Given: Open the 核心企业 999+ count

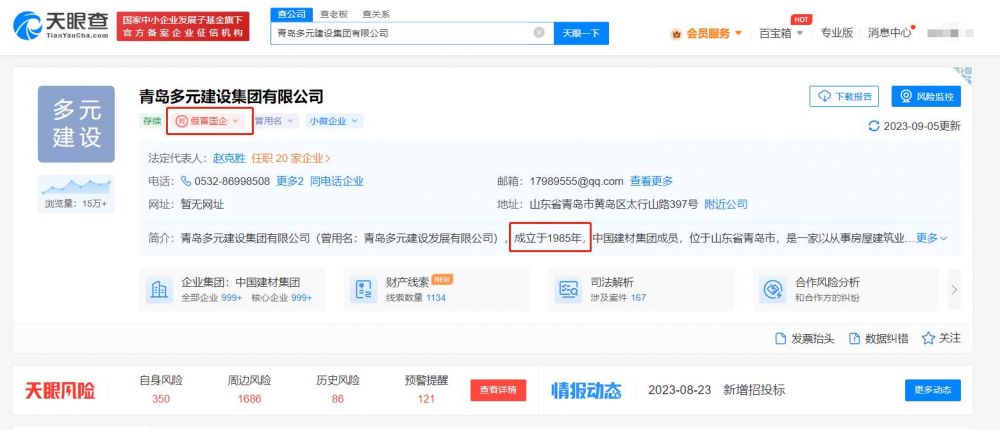Looking at the screenshot, I should (x=281, y=298).
